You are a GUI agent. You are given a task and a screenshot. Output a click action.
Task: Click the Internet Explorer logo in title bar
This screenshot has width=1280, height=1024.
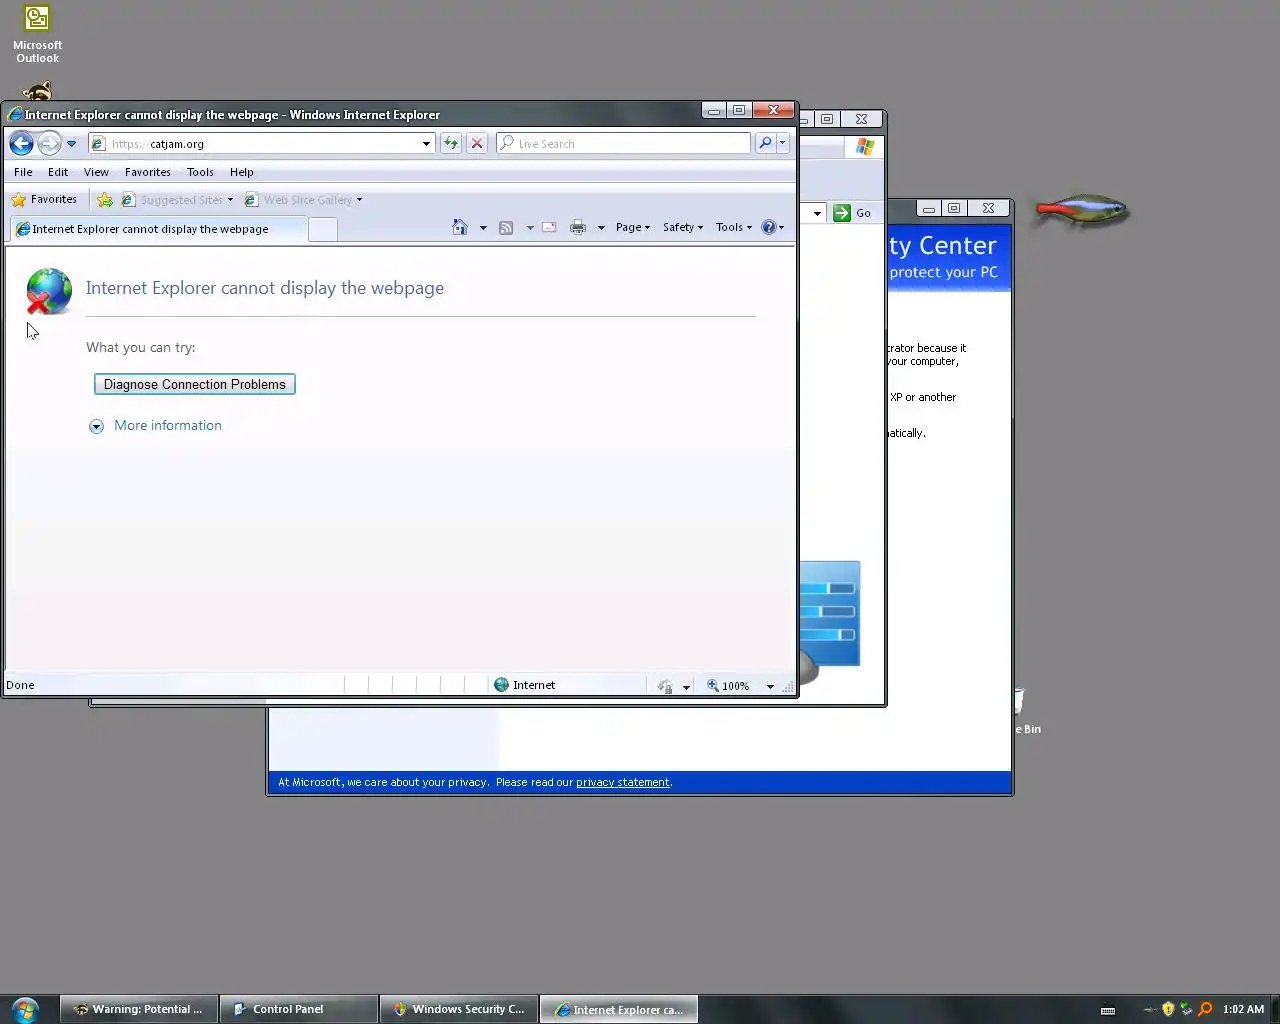coord(15,115)
